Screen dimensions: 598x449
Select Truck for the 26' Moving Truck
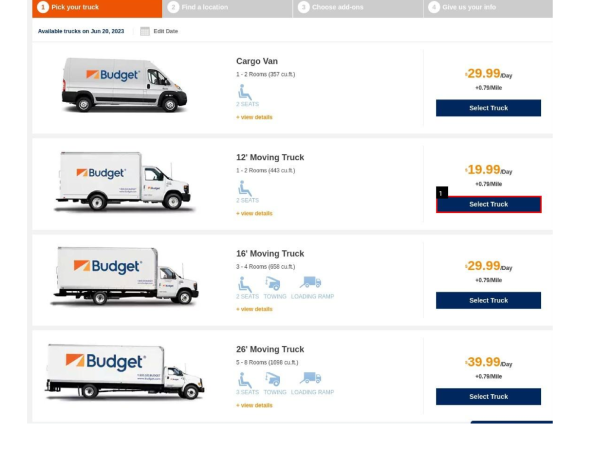coord(488,396)
